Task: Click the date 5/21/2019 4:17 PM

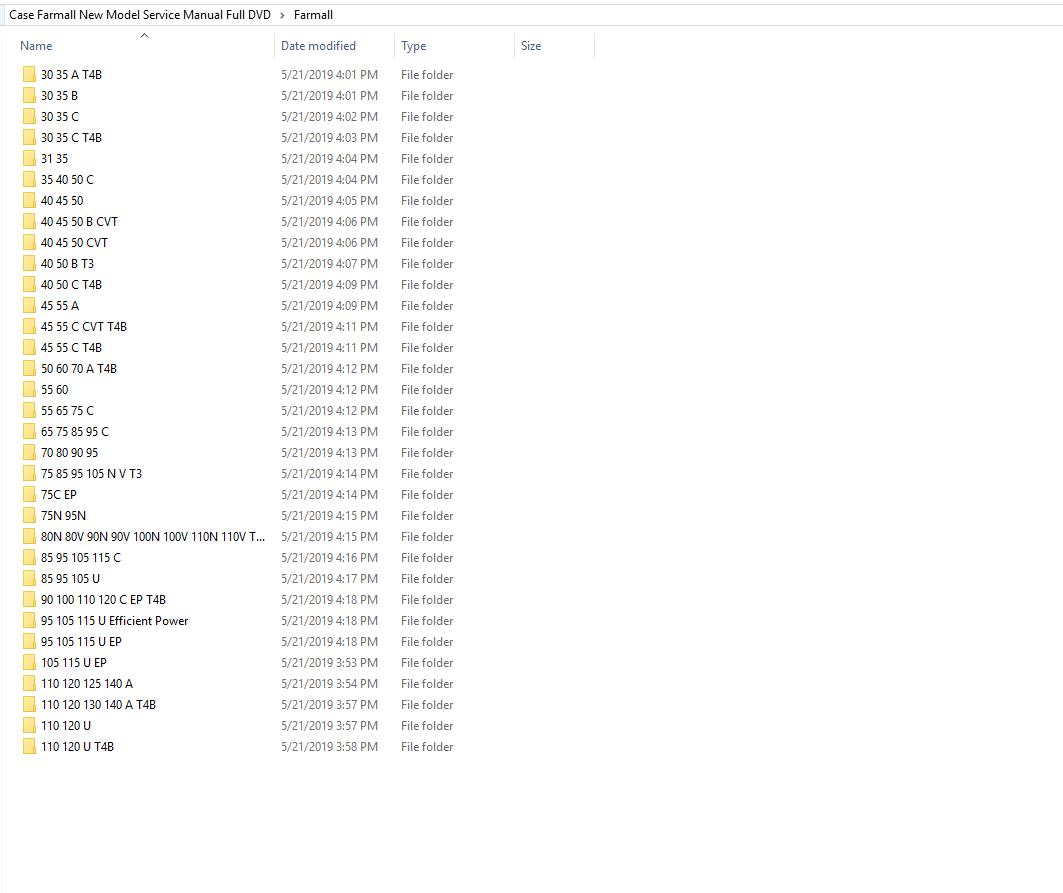Action: [x=329, y=579]
